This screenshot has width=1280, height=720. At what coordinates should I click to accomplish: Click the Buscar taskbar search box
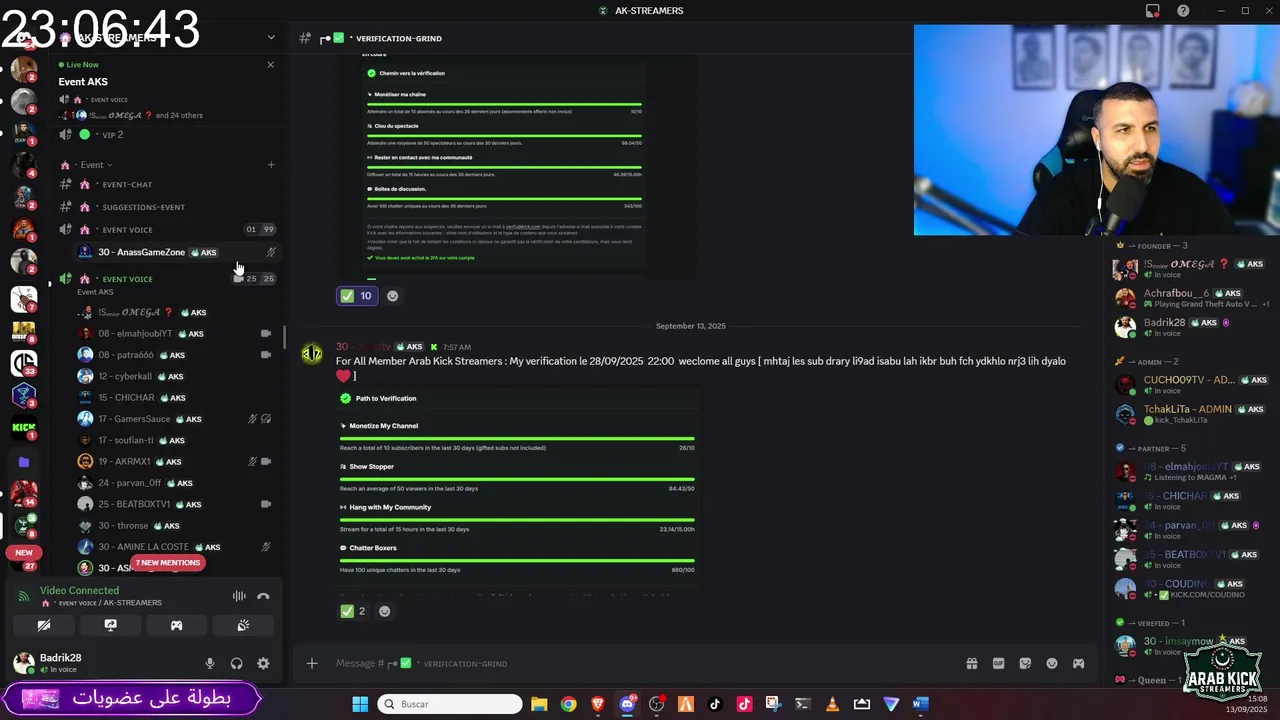pos(450,704)
